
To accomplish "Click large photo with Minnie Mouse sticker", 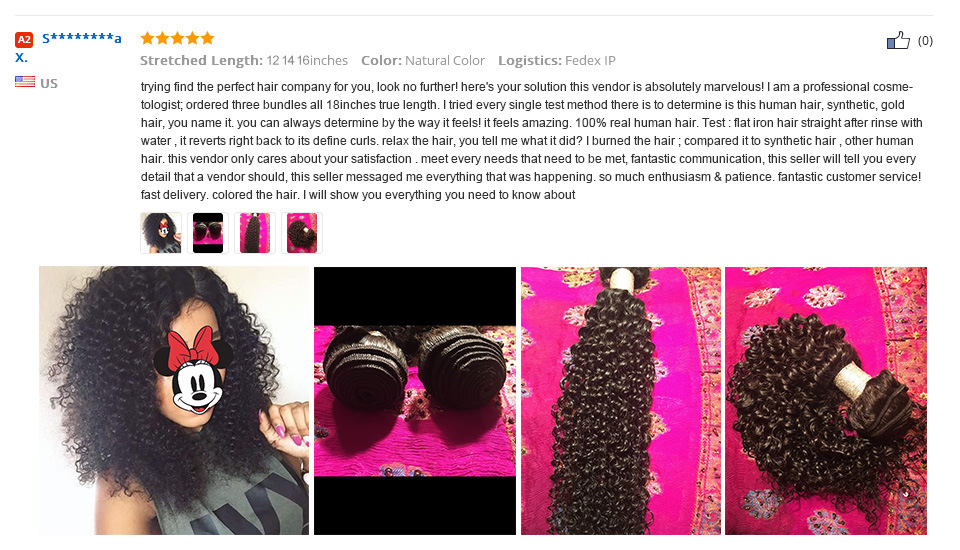I will pyautogui.click(x=174, y=401).
